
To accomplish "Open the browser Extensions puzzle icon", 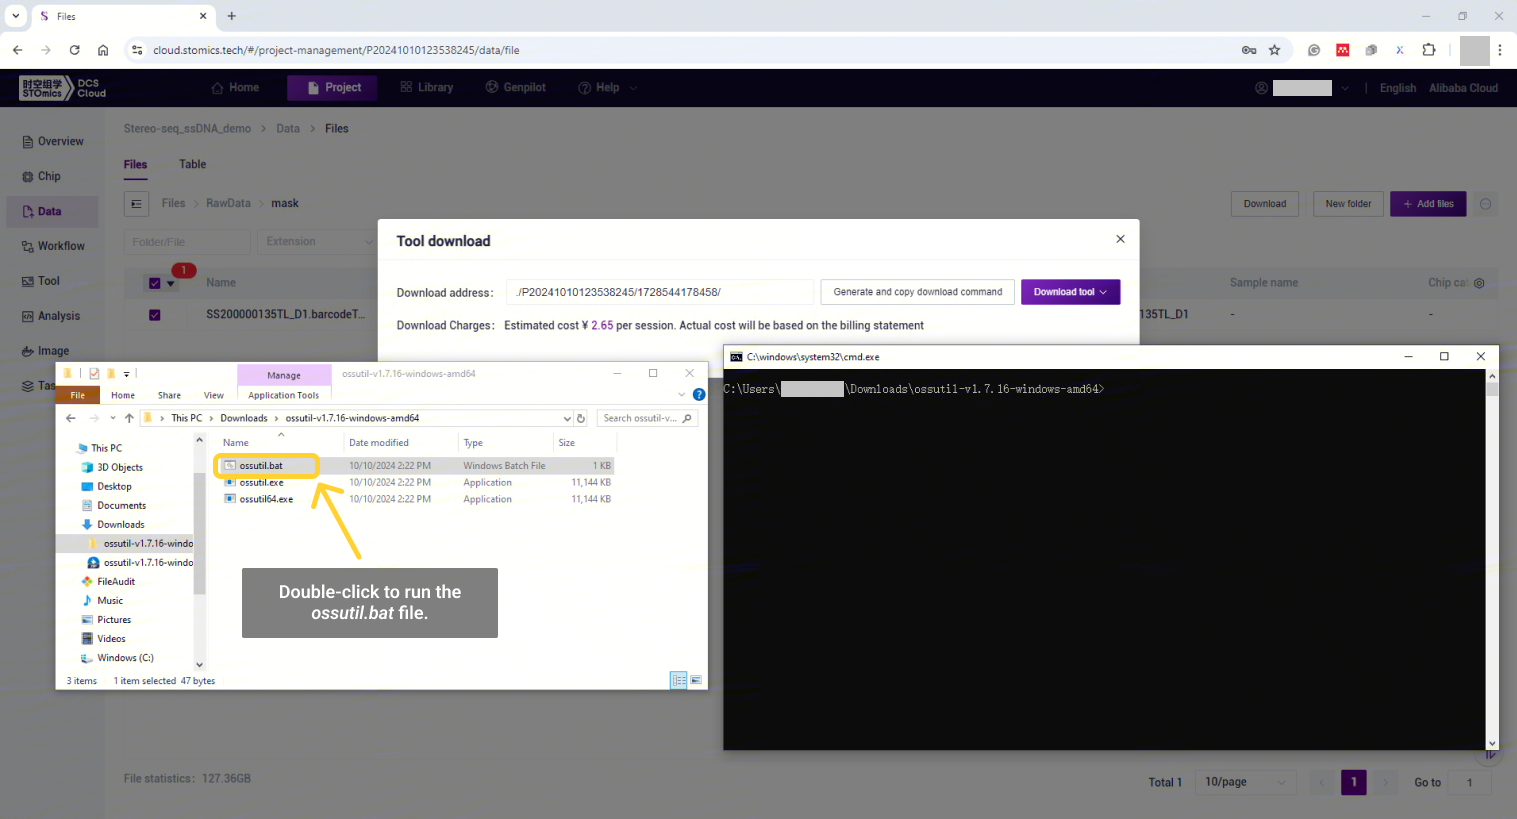I will [x=1428, y=50].
